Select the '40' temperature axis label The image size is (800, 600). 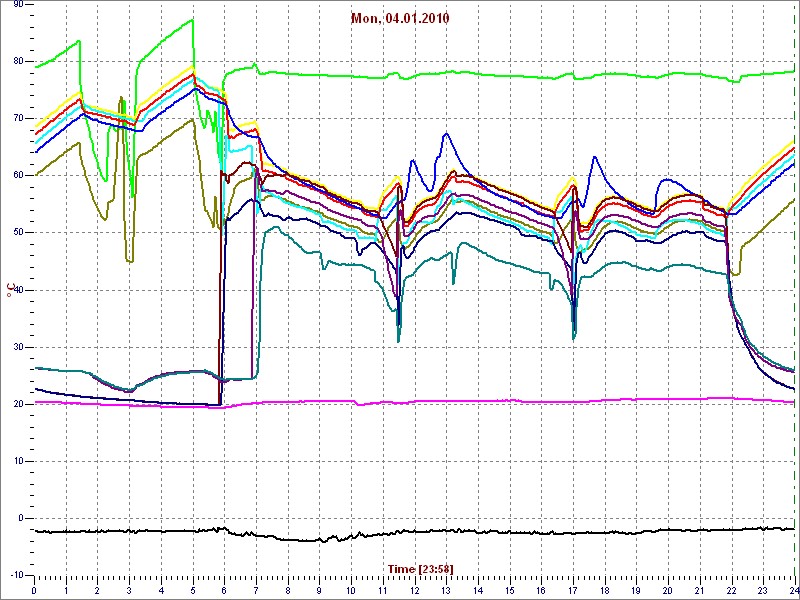[x=16, y=290]
